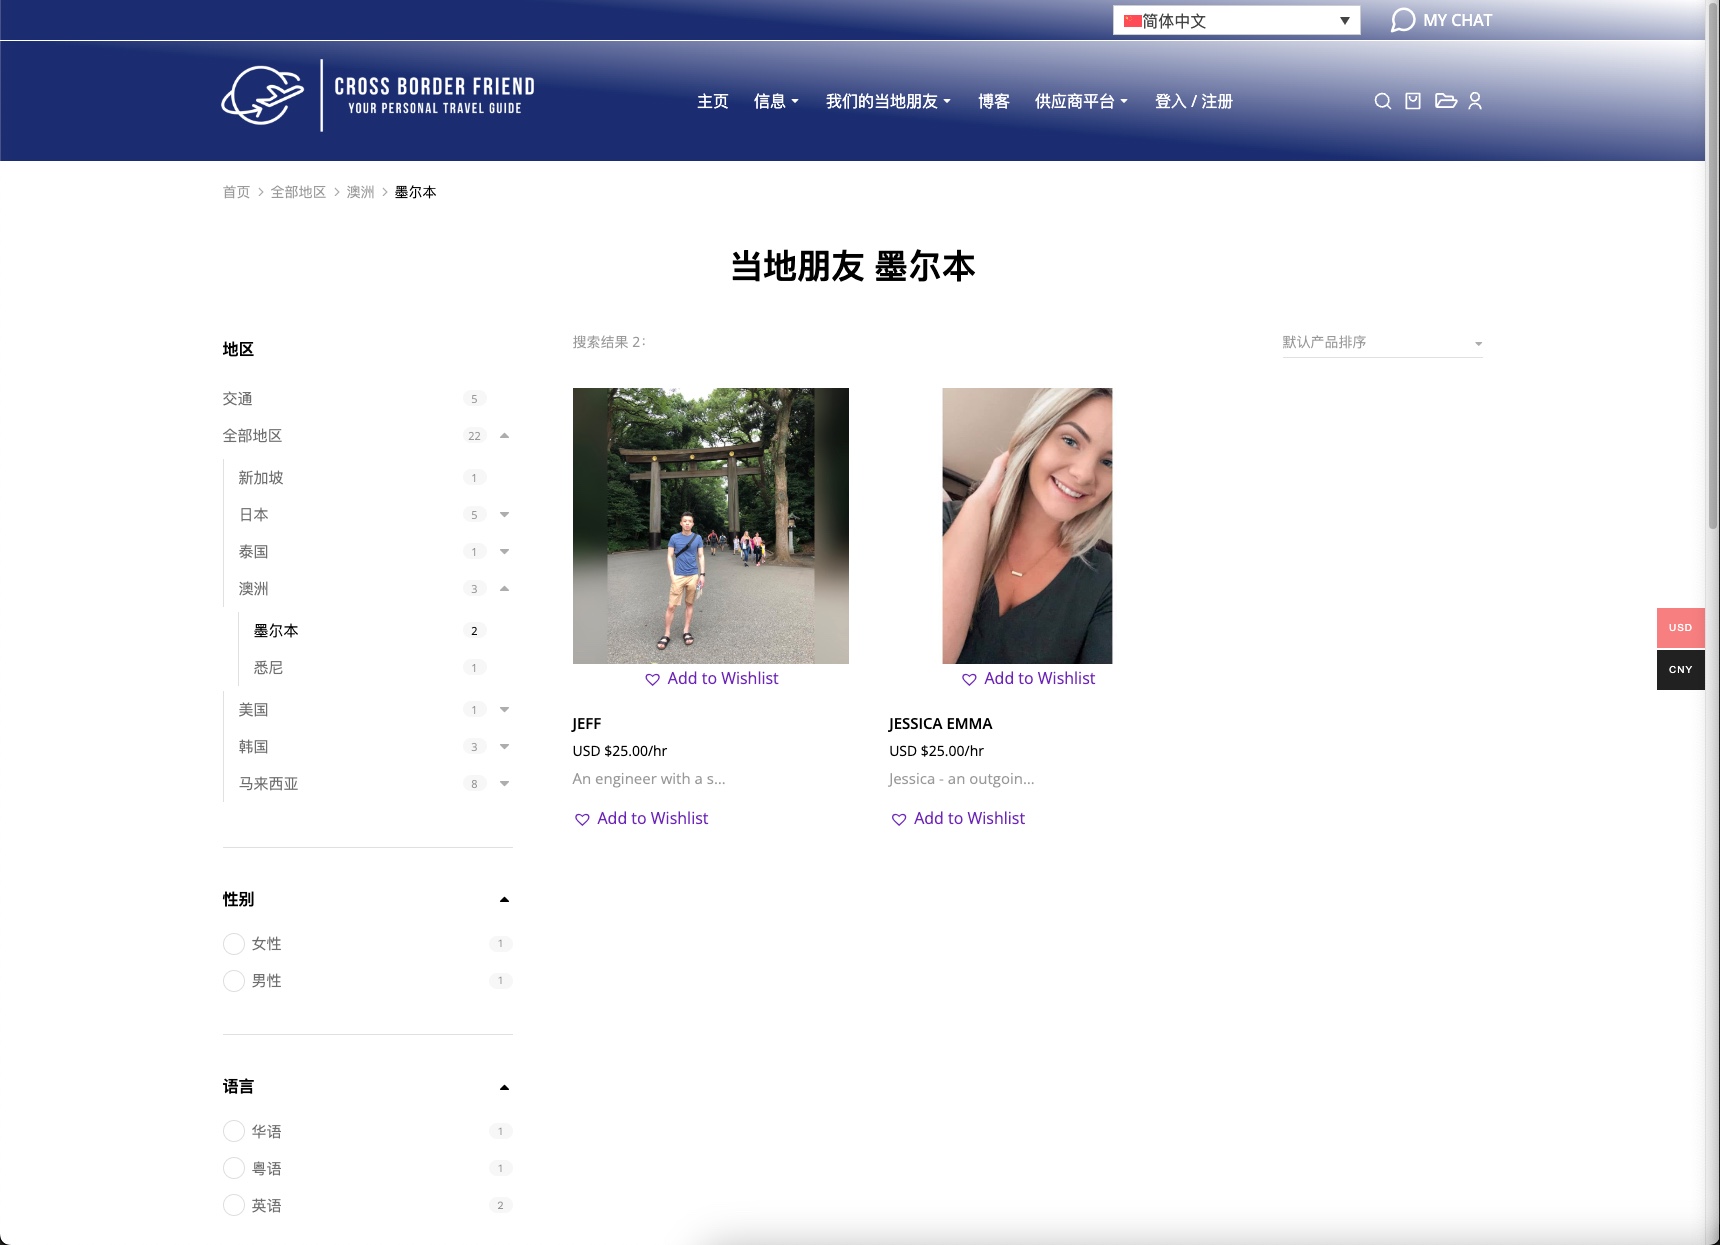Select 新加坡 region in sidebar

tap(261, 478)
